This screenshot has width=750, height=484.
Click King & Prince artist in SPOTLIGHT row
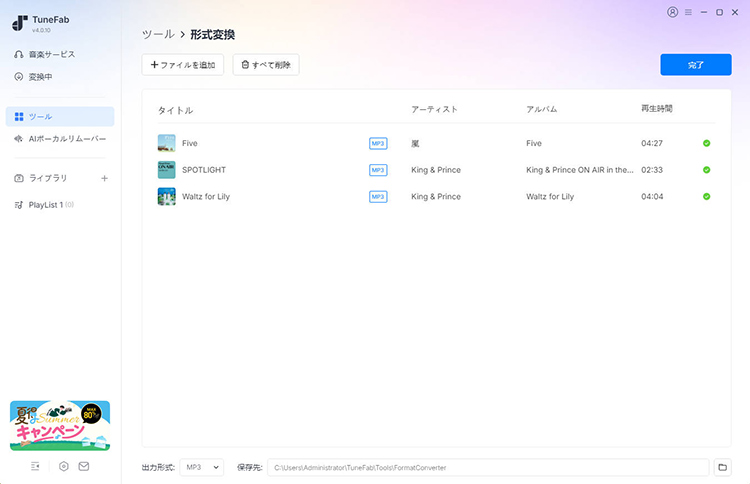[x=436, y=170]
